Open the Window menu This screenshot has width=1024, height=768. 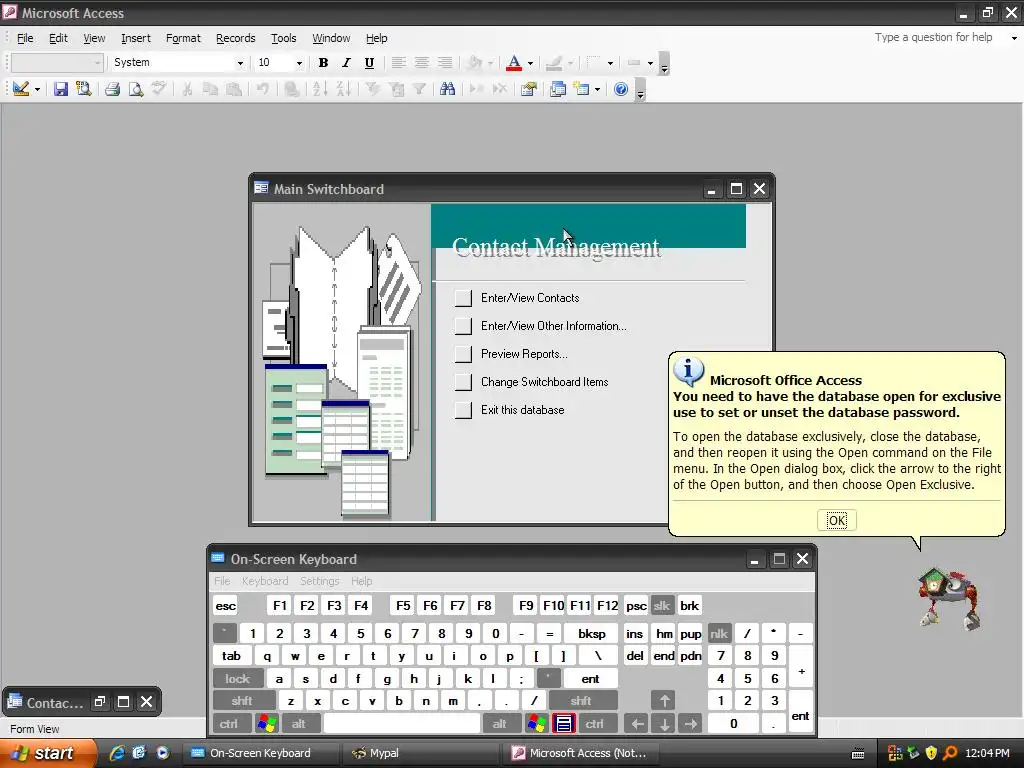click(331, 38)
